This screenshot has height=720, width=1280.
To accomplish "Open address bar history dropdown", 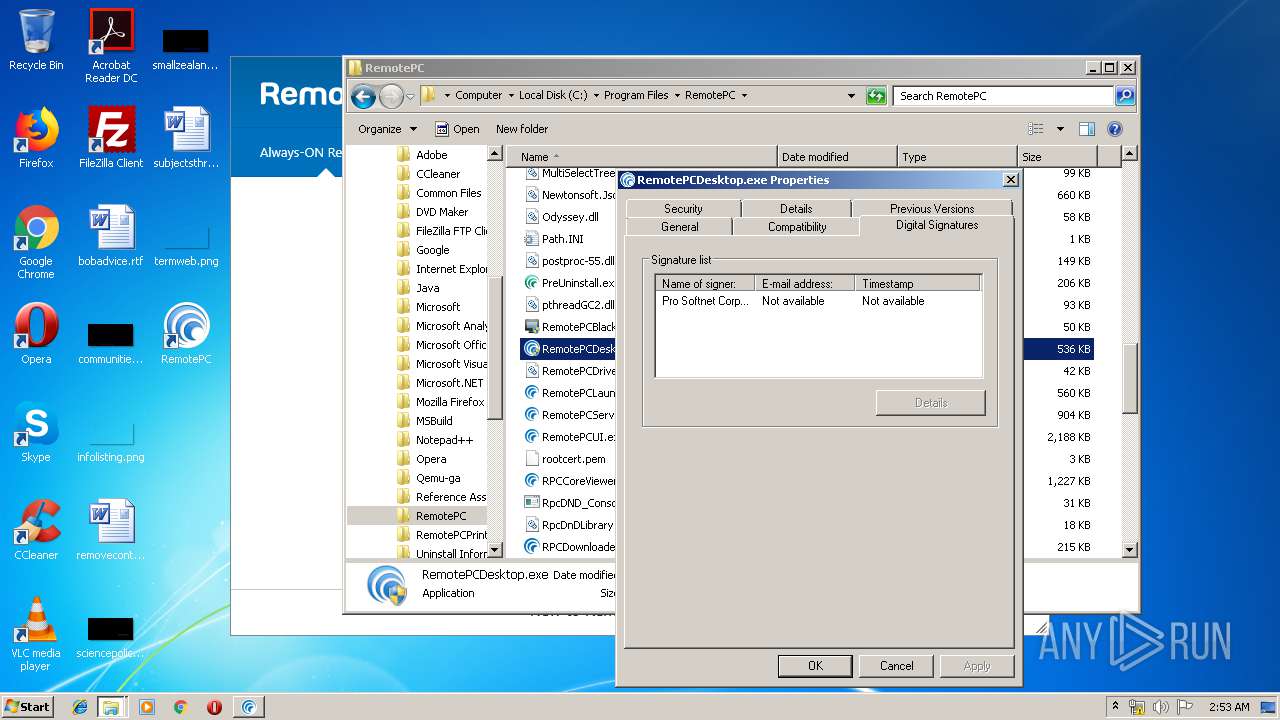I will tap(851, 96).
